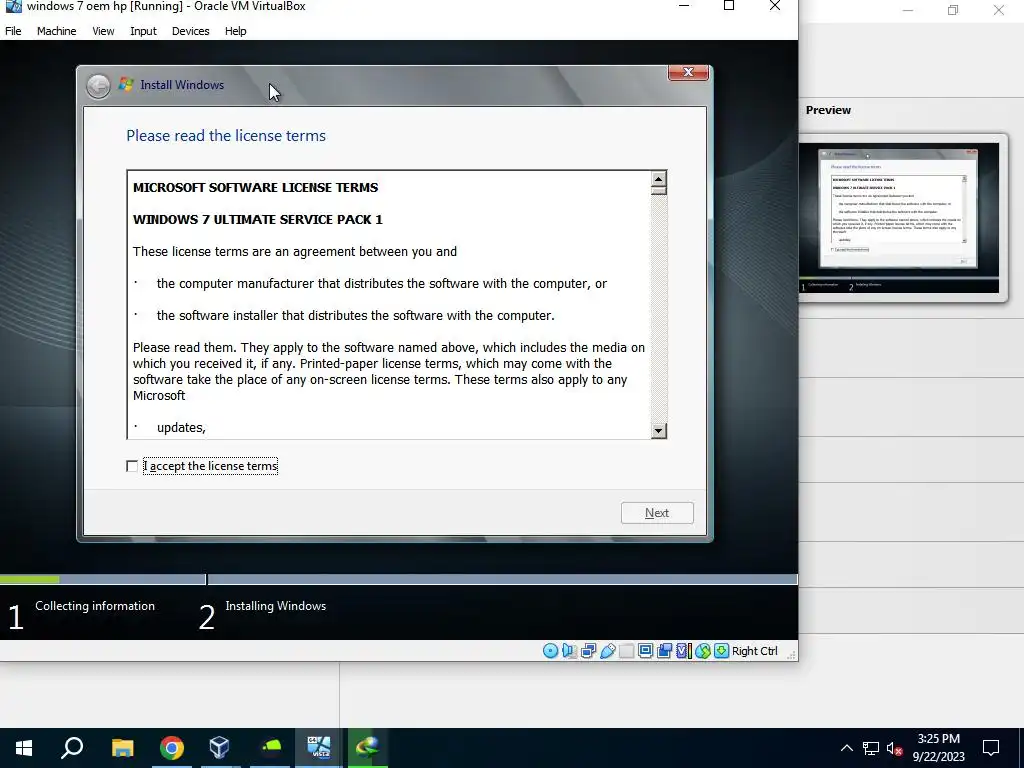Open the Input menu

(x=143, y=31)
